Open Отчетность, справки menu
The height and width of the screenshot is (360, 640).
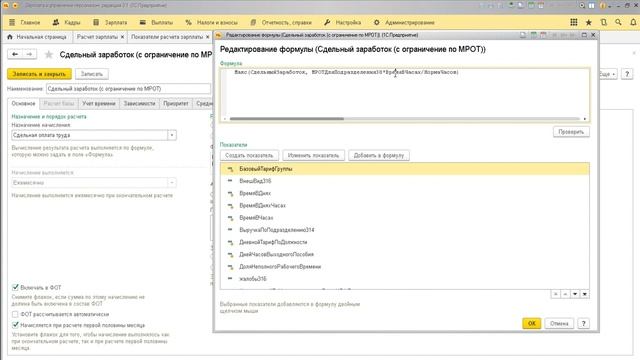(287, 22)
